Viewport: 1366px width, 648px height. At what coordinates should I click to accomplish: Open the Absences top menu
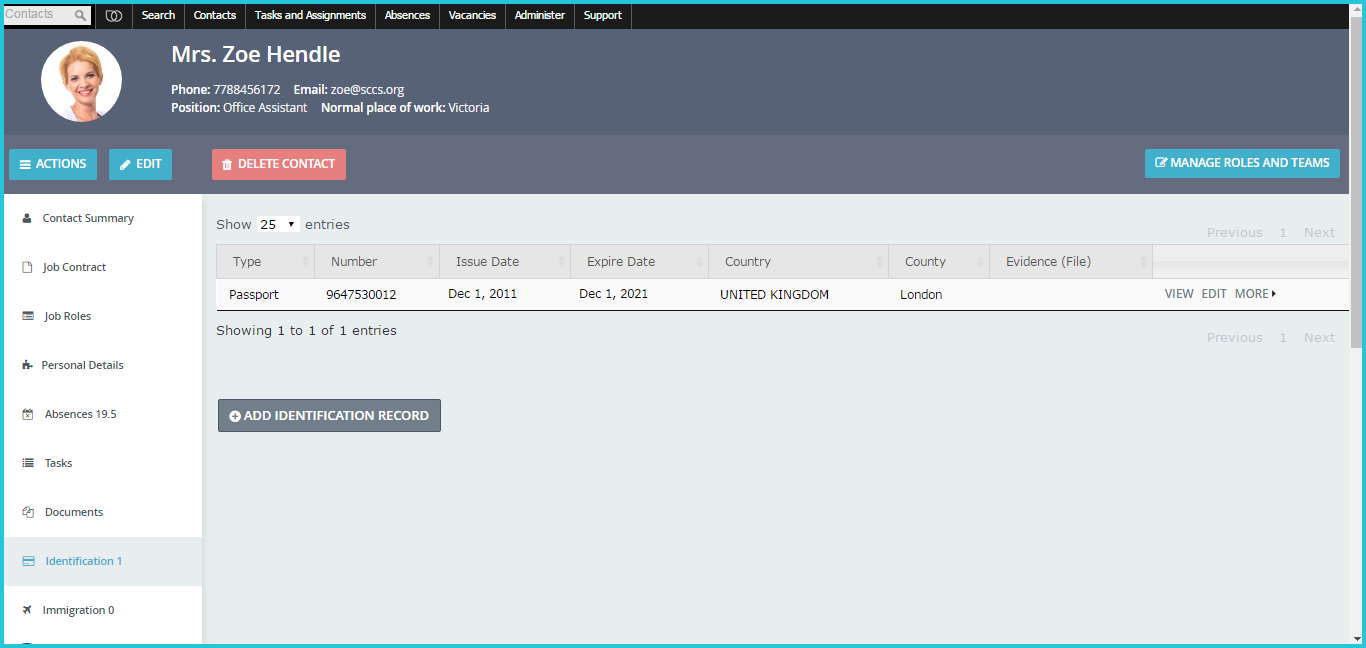click(407, 15)
